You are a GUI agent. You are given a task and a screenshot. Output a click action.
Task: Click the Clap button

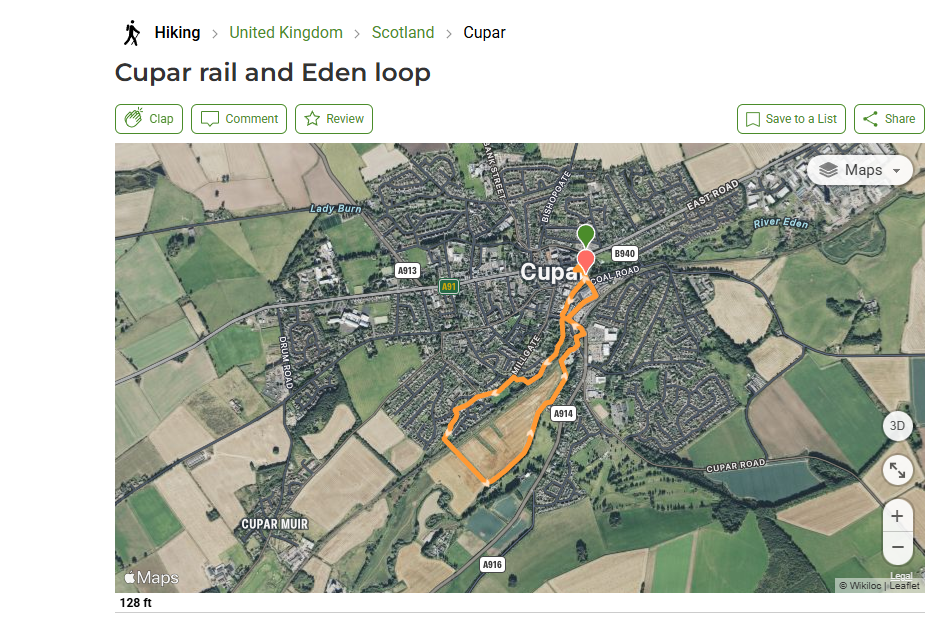[x=149, y=119]
